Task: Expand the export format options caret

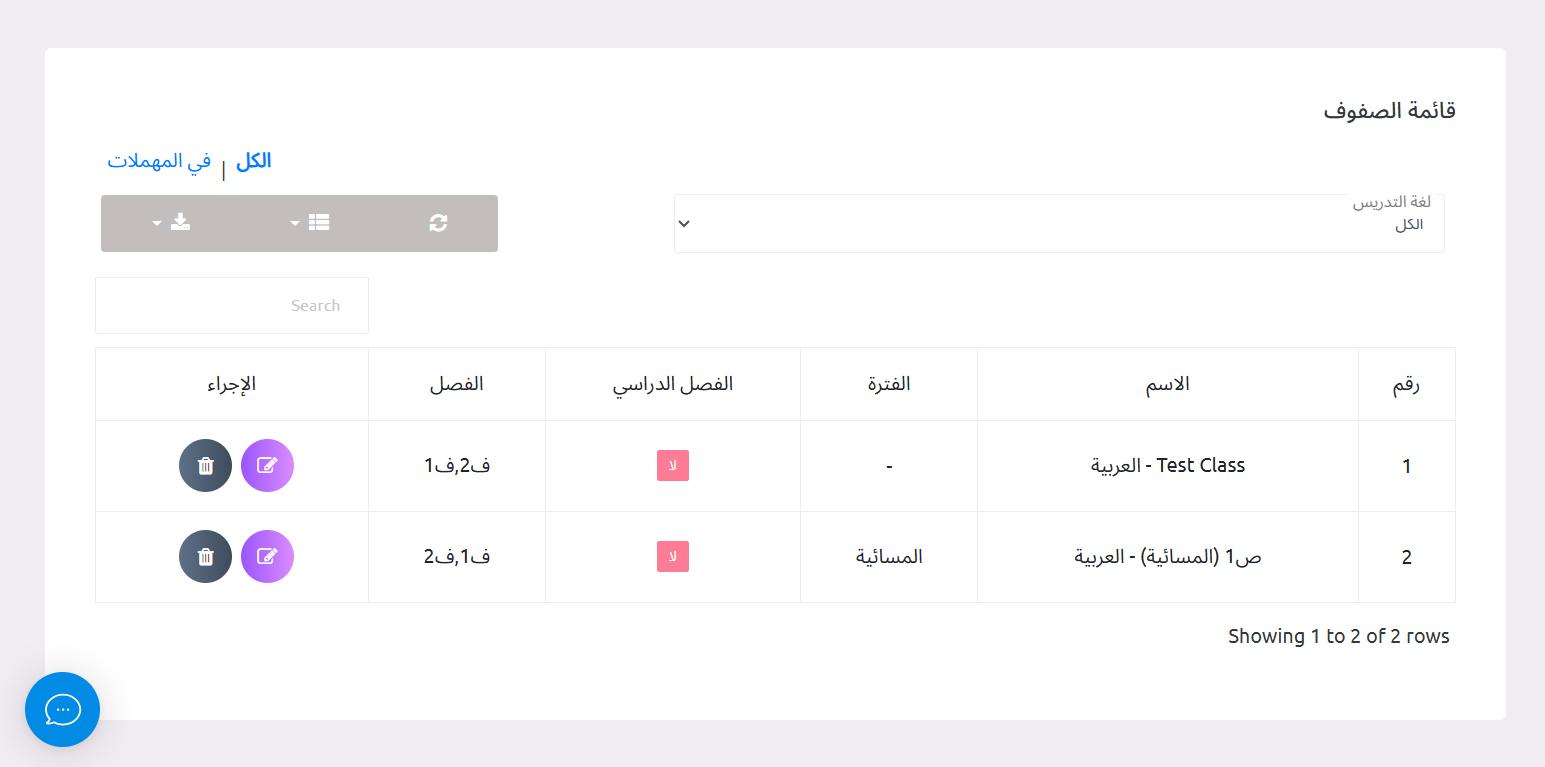Action: click(x=157, y=222)
